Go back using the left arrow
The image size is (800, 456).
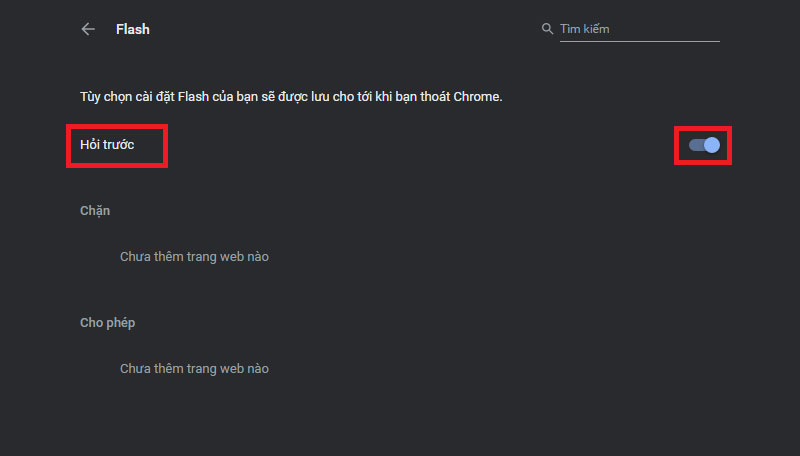pos(88,29)
